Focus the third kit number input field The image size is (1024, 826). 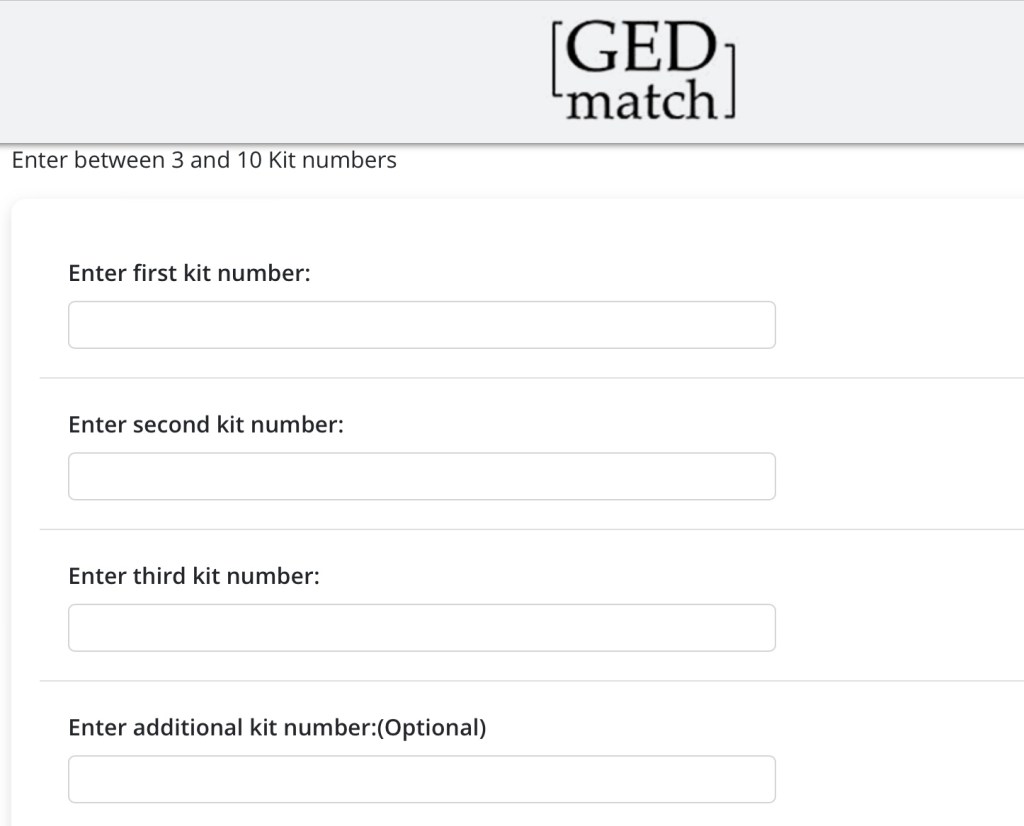pyautogui.click(x=421, y=628)
